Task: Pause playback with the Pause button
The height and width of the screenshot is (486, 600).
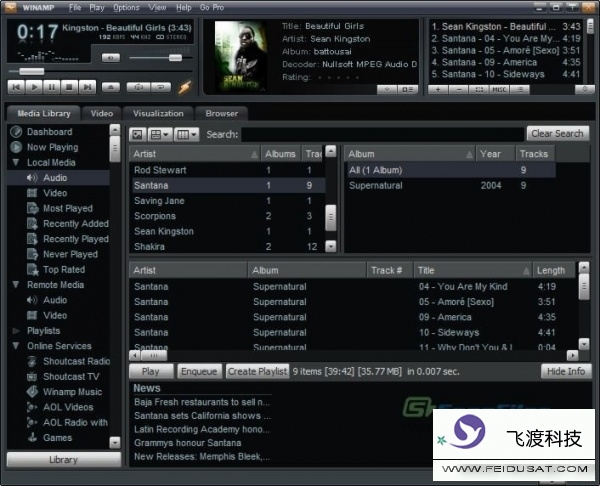Action: tap(52, 87)
